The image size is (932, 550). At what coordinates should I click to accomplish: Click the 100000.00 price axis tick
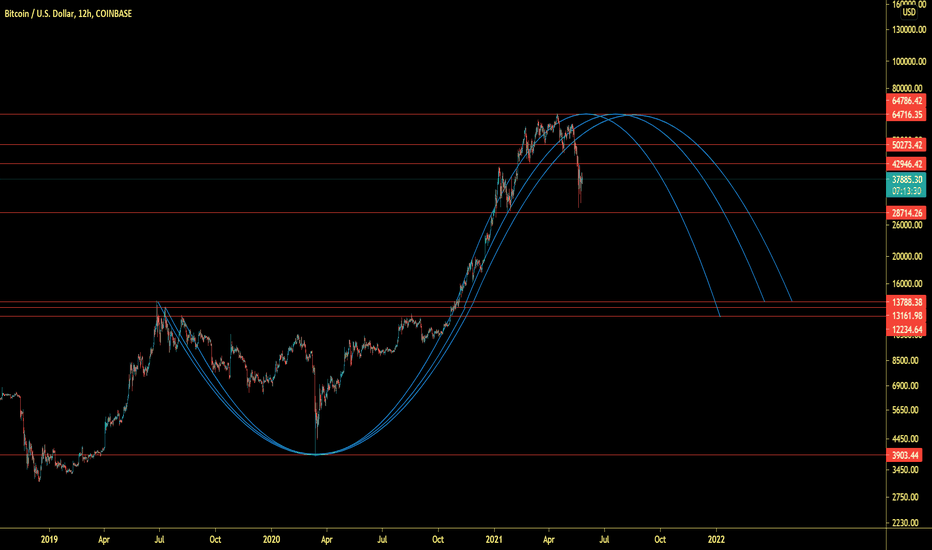pos(908,61)
